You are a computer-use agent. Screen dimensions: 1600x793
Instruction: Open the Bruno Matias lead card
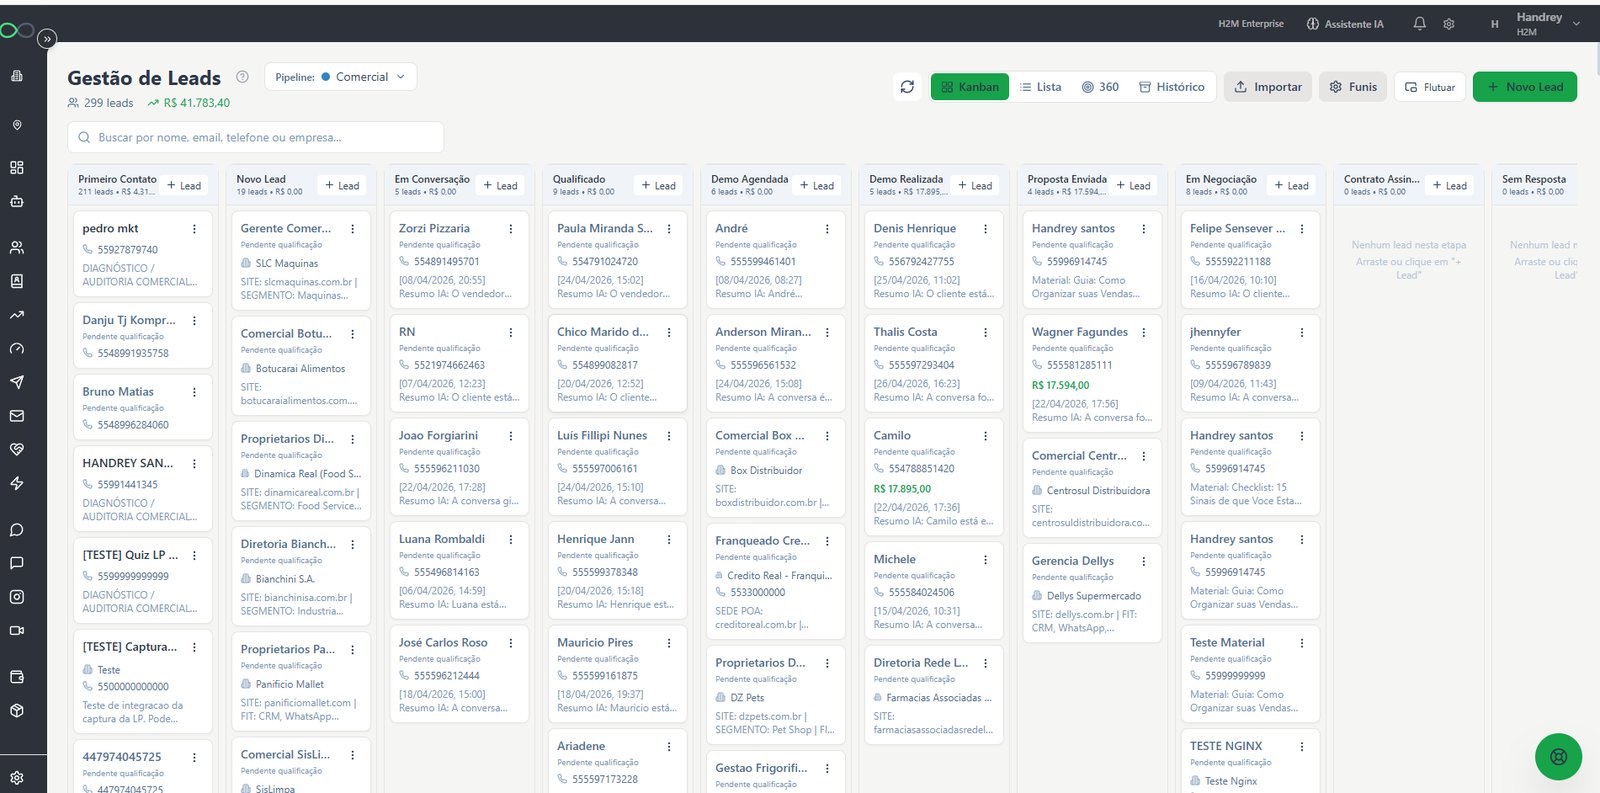point(142,407)
